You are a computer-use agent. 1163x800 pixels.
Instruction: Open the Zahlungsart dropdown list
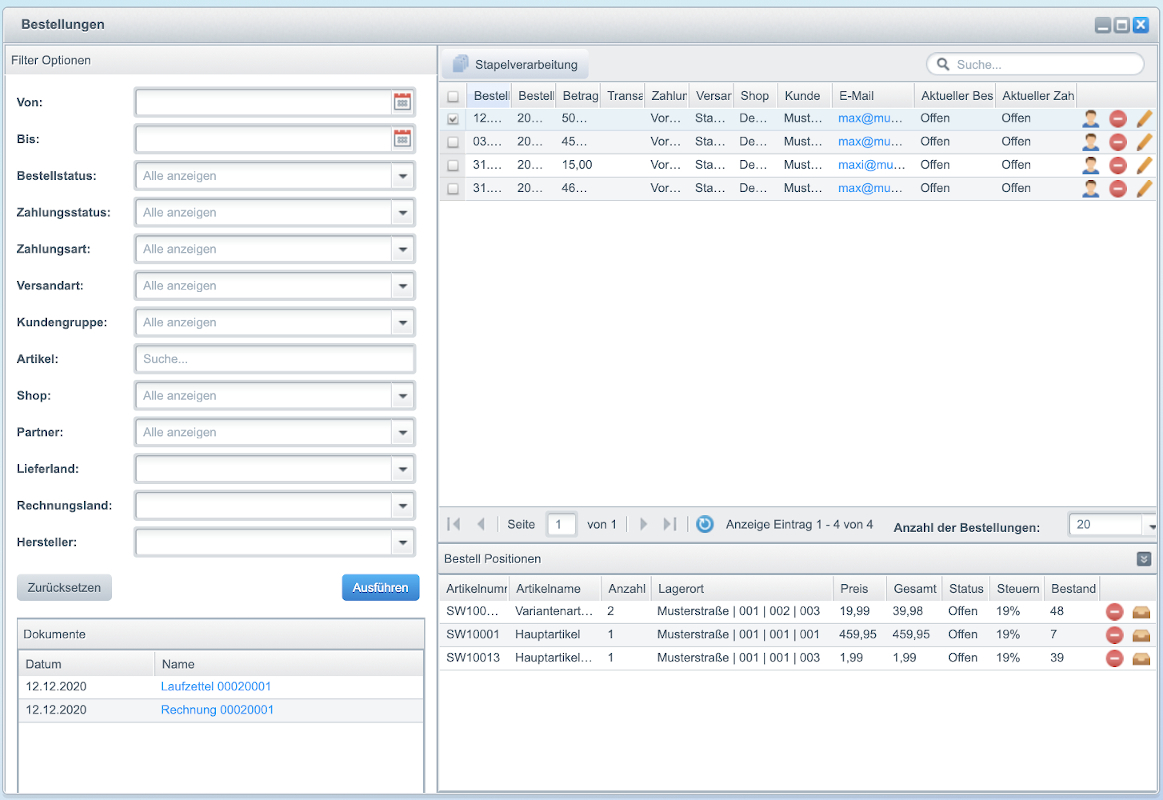(x=402, y=249)
